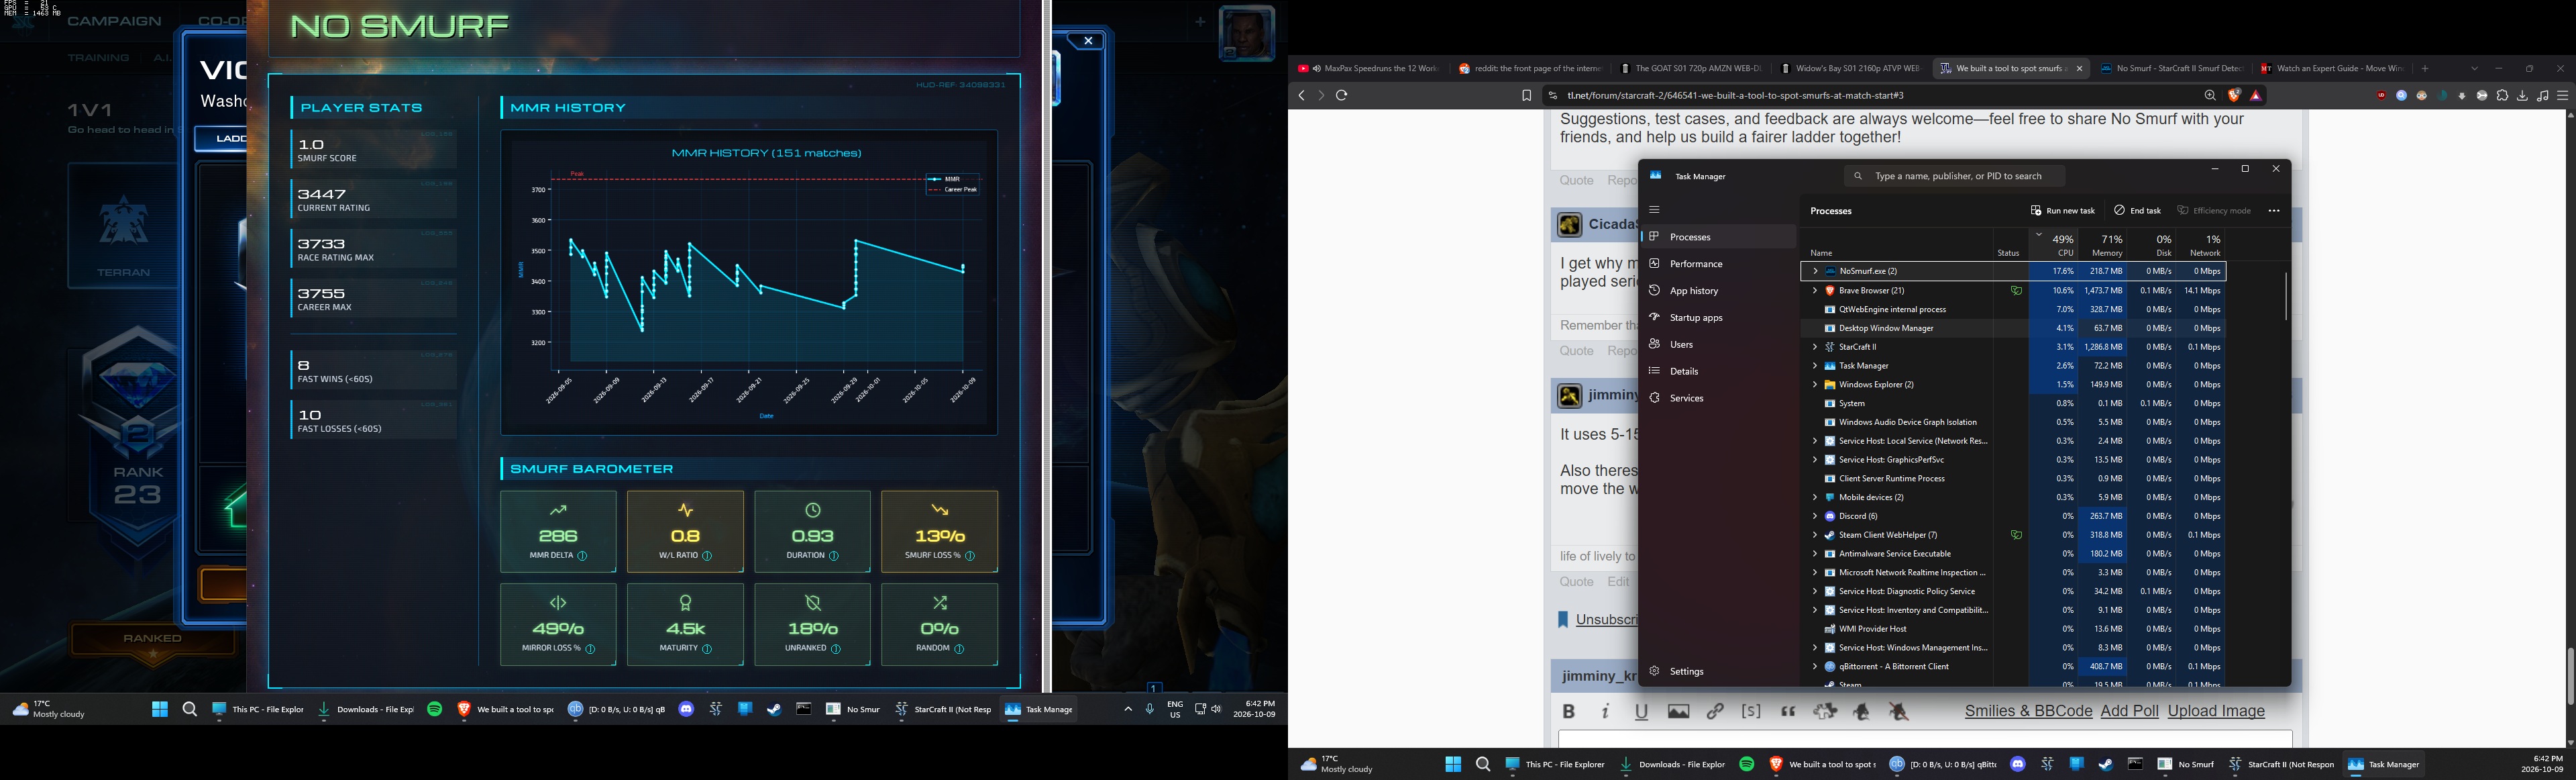
Task: Expand the NoSmurf.exe (2) process group
Action: click(1815, 271)
